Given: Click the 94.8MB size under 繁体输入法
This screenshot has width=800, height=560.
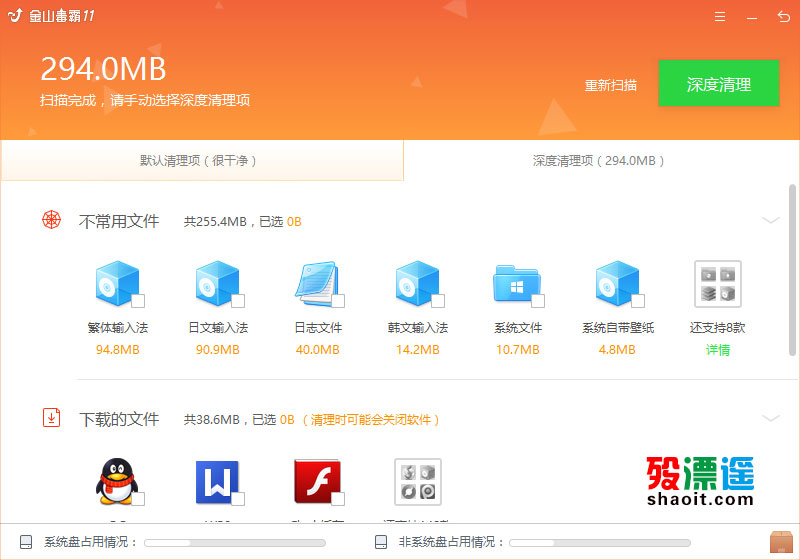Looking at the screenshot, I should tap(117, 350).
